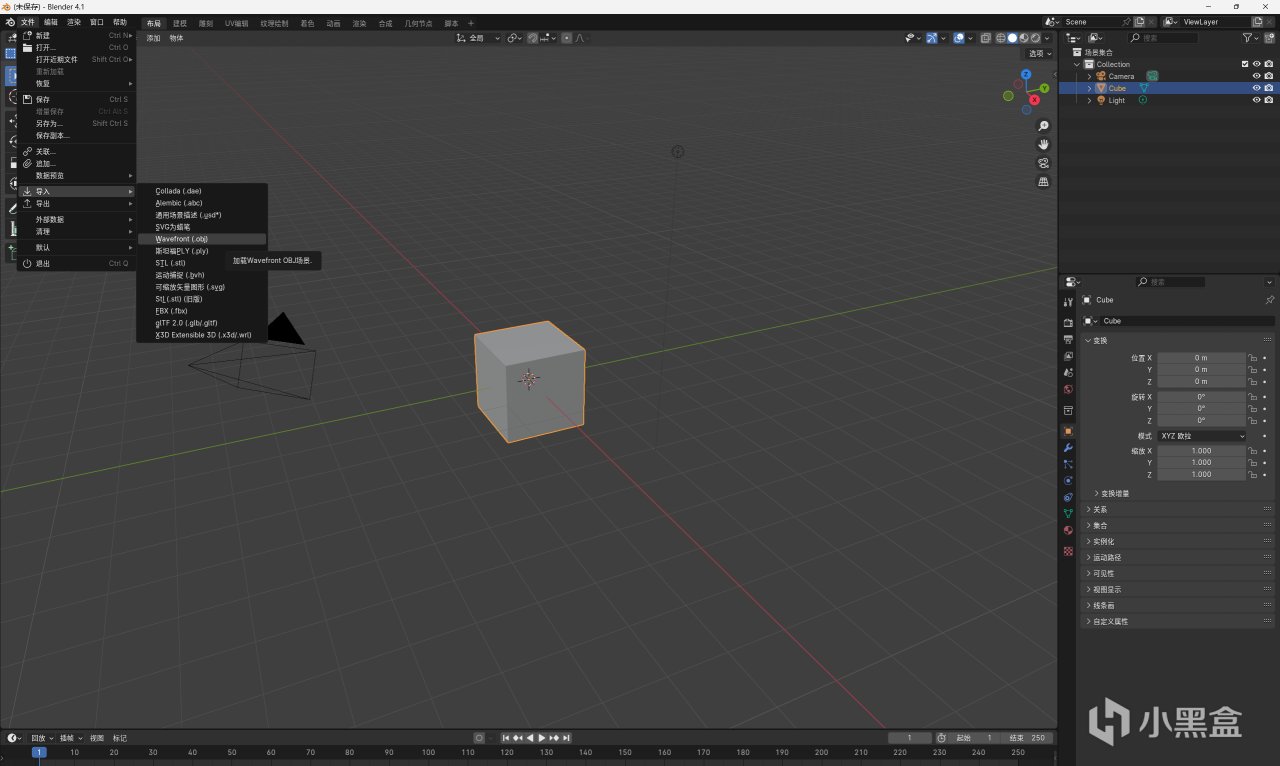Image resolution: width=1280 pixels, height=766 pixels.
Task: Expand the 关系 relations panel
Action: 1179,509
